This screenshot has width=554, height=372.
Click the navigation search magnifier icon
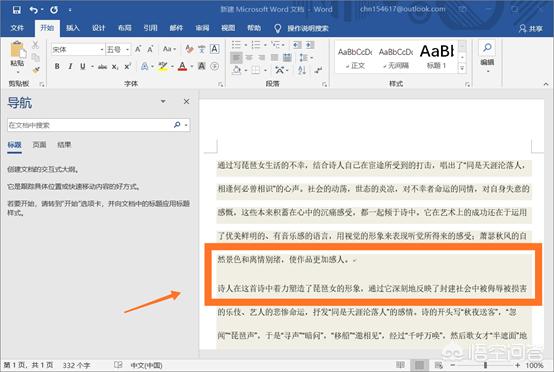pyautogui.click(x=177, y=125)
